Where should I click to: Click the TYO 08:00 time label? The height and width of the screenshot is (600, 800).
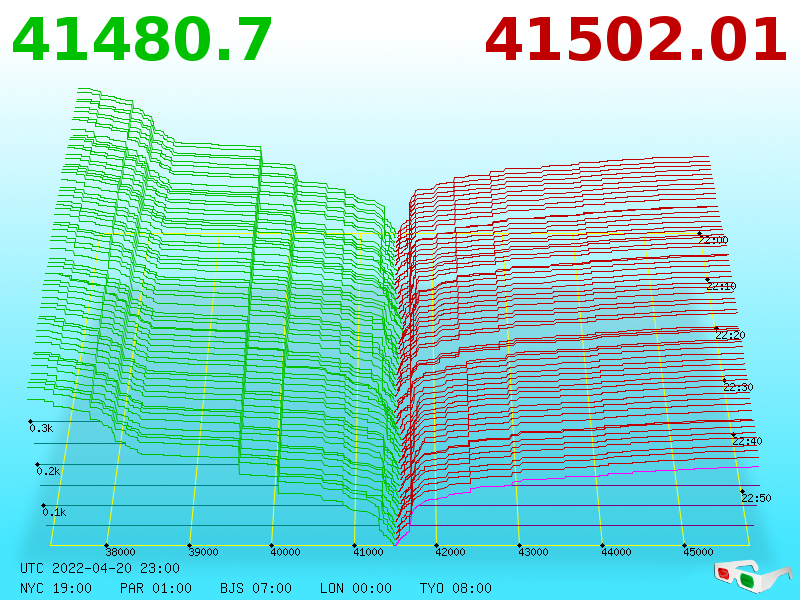pyautogui.click(x=456, y=588)
